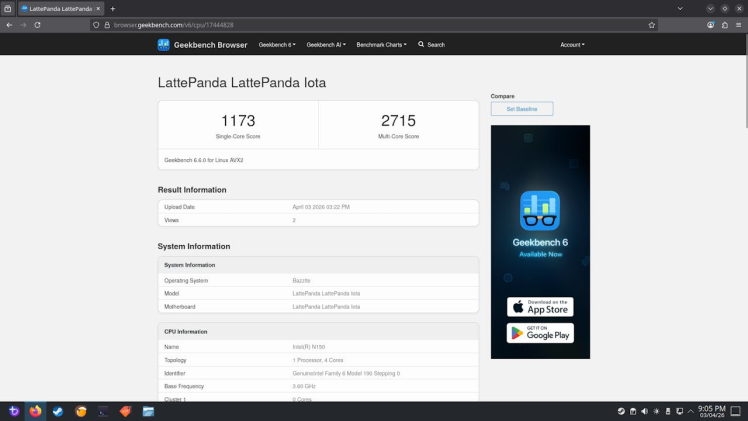Open the Benchmark Charts dropdown

(x=381, y=45)
